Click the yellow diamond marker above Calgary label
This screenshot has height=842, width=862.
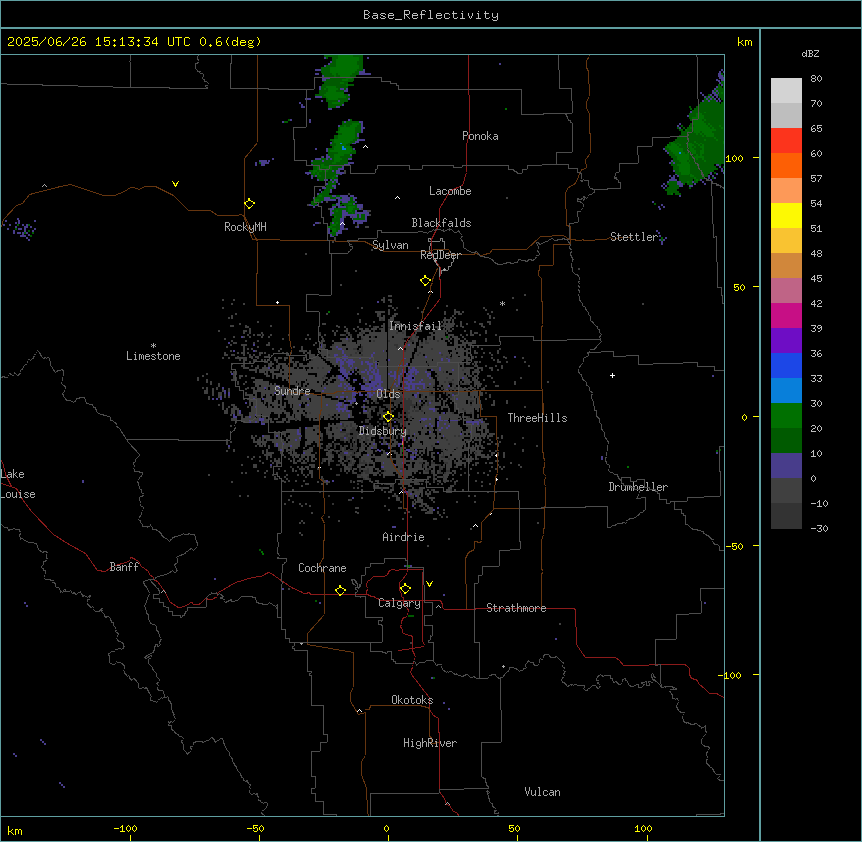(x=405, y=589)
